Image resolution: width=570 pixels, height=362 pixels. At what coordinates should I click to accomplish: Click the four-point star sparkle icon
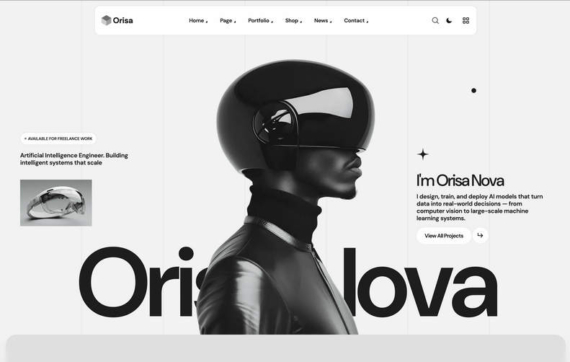tap(423, 154)
